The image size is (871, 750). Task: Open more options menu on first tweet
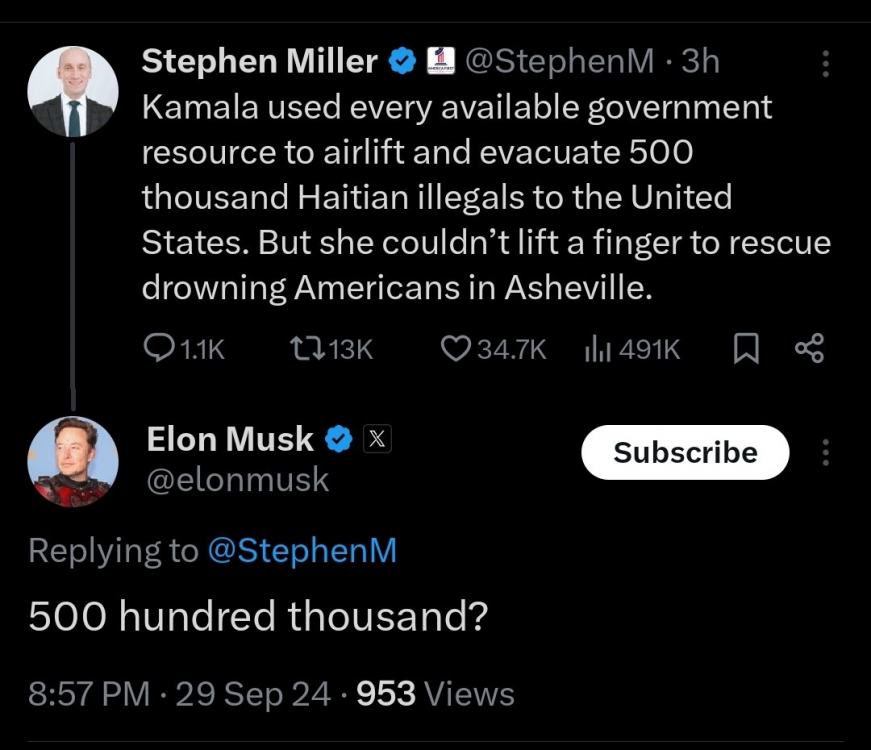pyautogui.click(x=826, y=64)
